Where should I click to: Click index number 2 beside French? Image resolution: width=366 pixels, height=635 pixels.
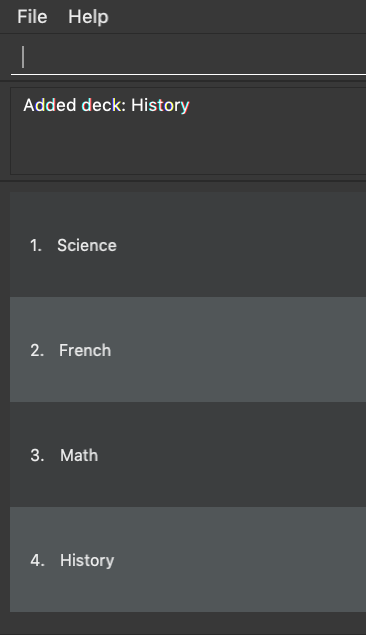(37, 350)
